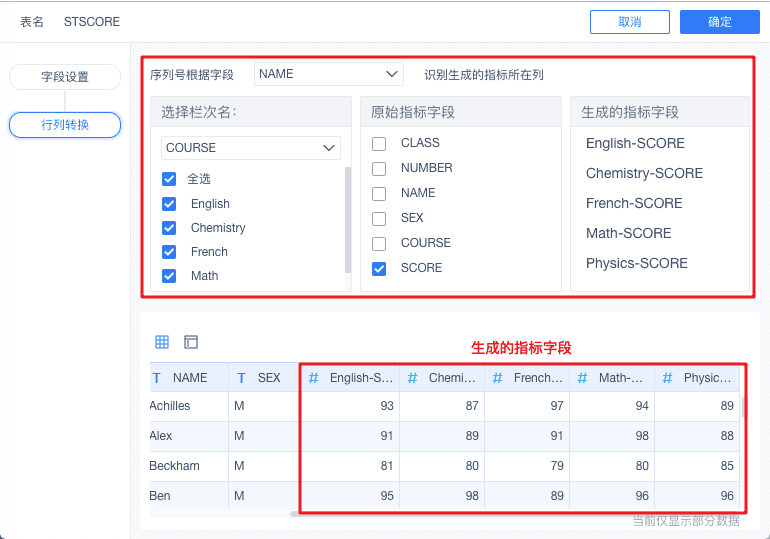Click text type icon of NAME column

click(x=157, y=378)
